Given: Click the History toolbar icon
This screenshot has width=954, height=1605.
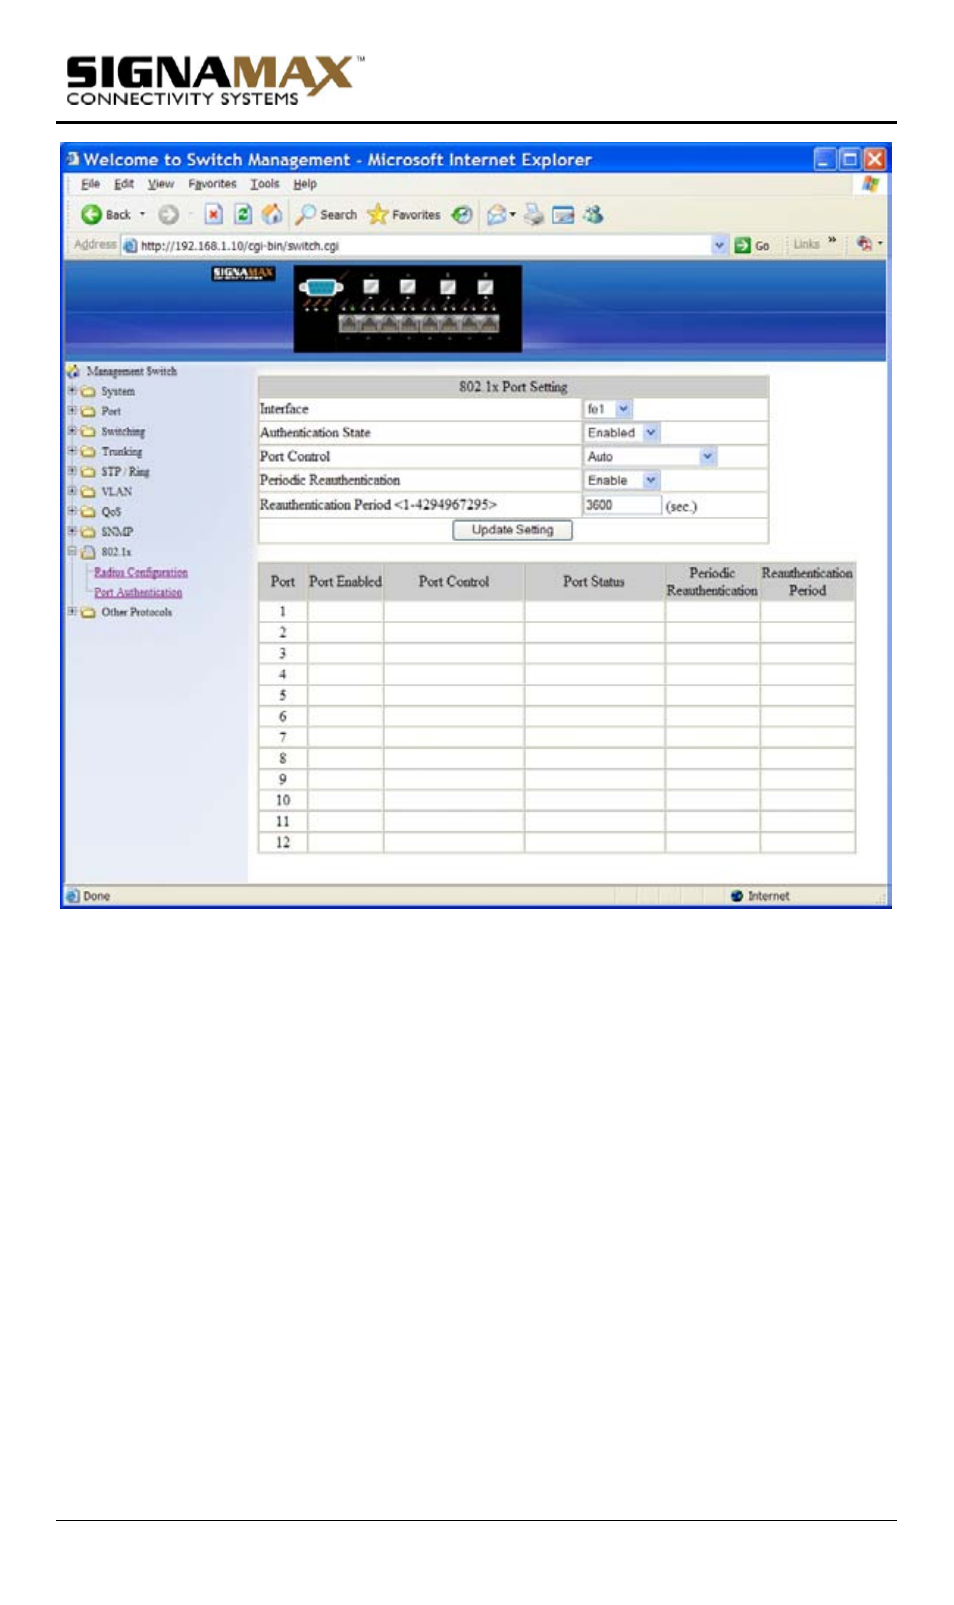Looking at the screenshot, I should coord(461,214).
